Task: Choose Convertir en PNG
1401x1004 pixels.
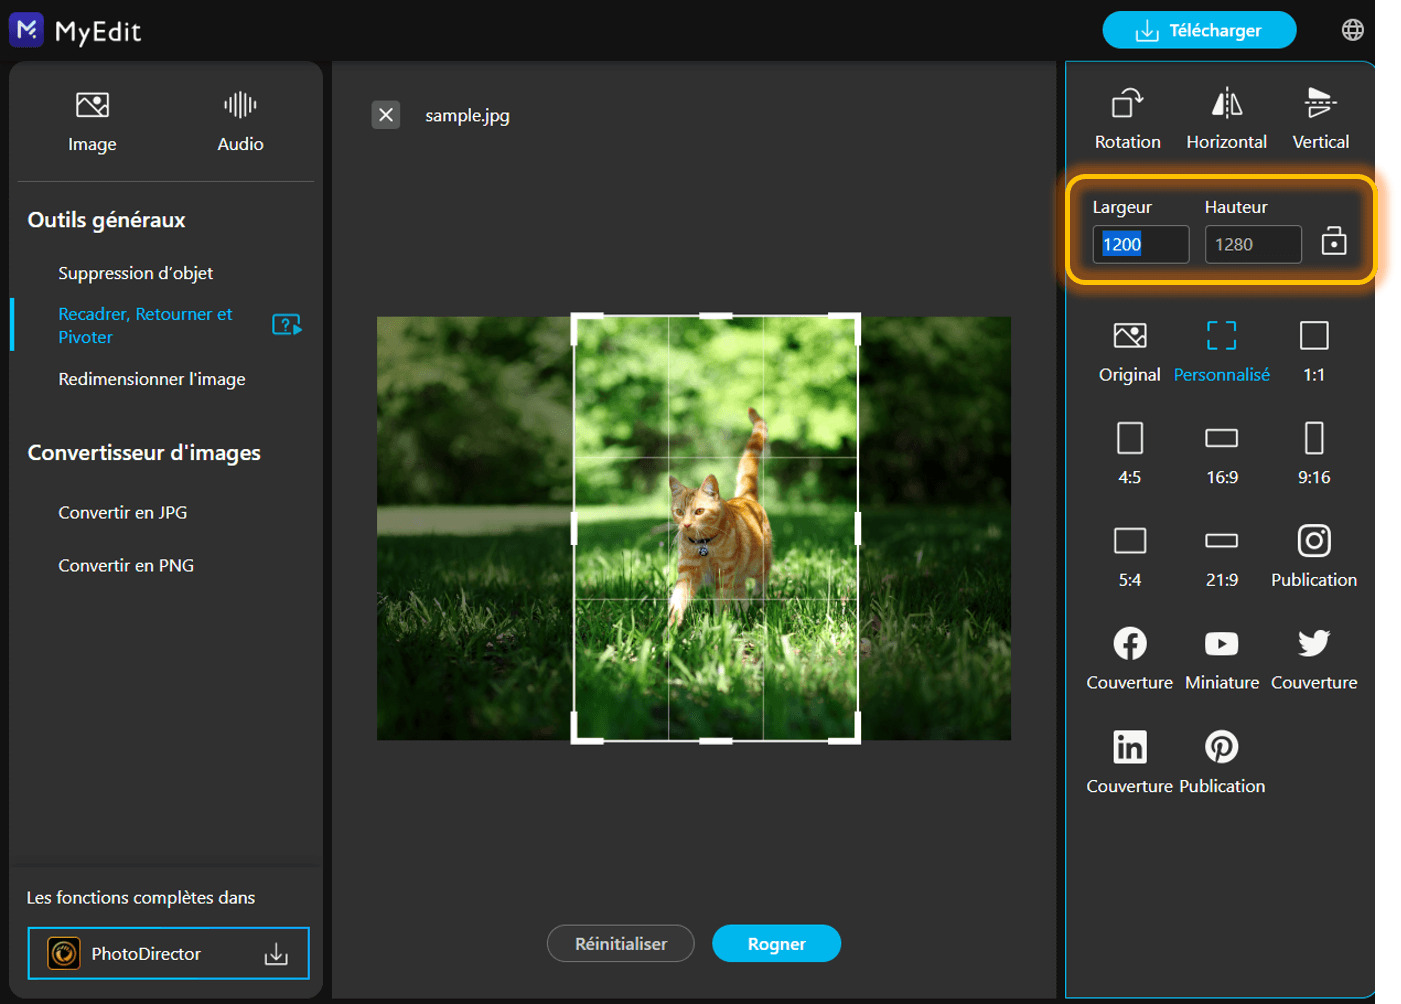Action: [126, 565]
